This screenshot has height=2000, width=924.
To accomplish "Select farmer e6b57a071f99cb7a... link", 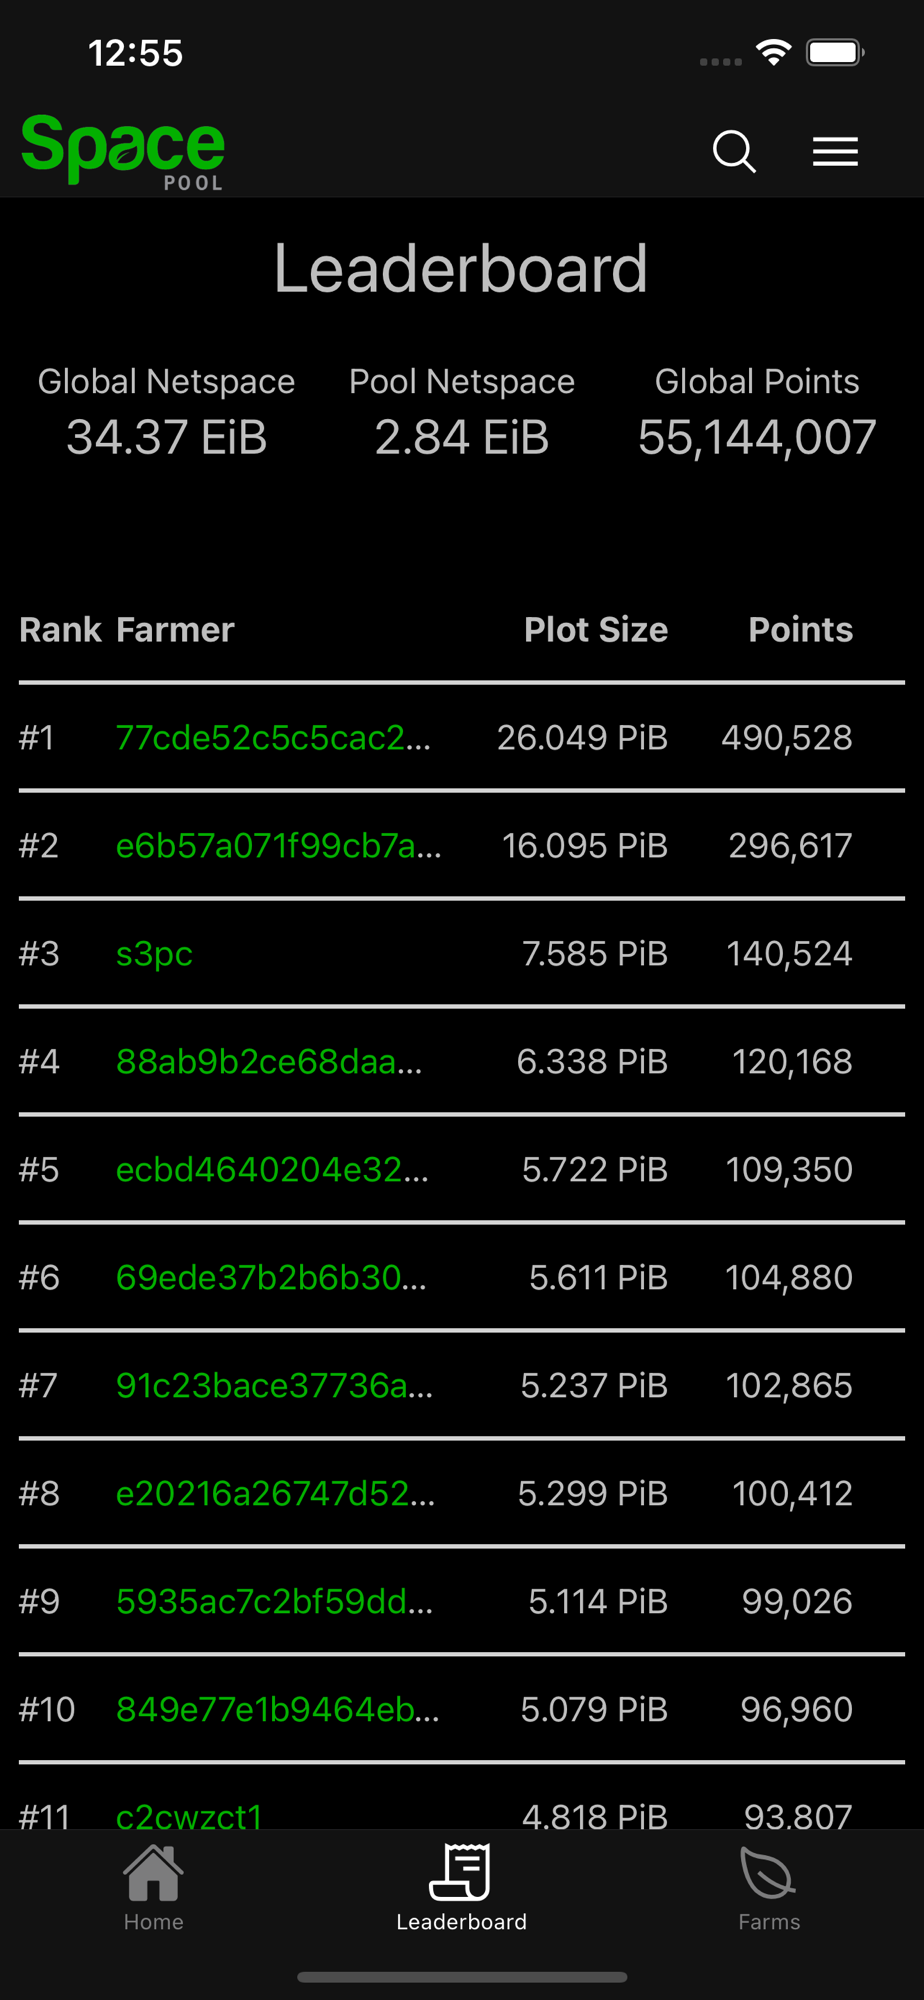I will click(279, 846).
